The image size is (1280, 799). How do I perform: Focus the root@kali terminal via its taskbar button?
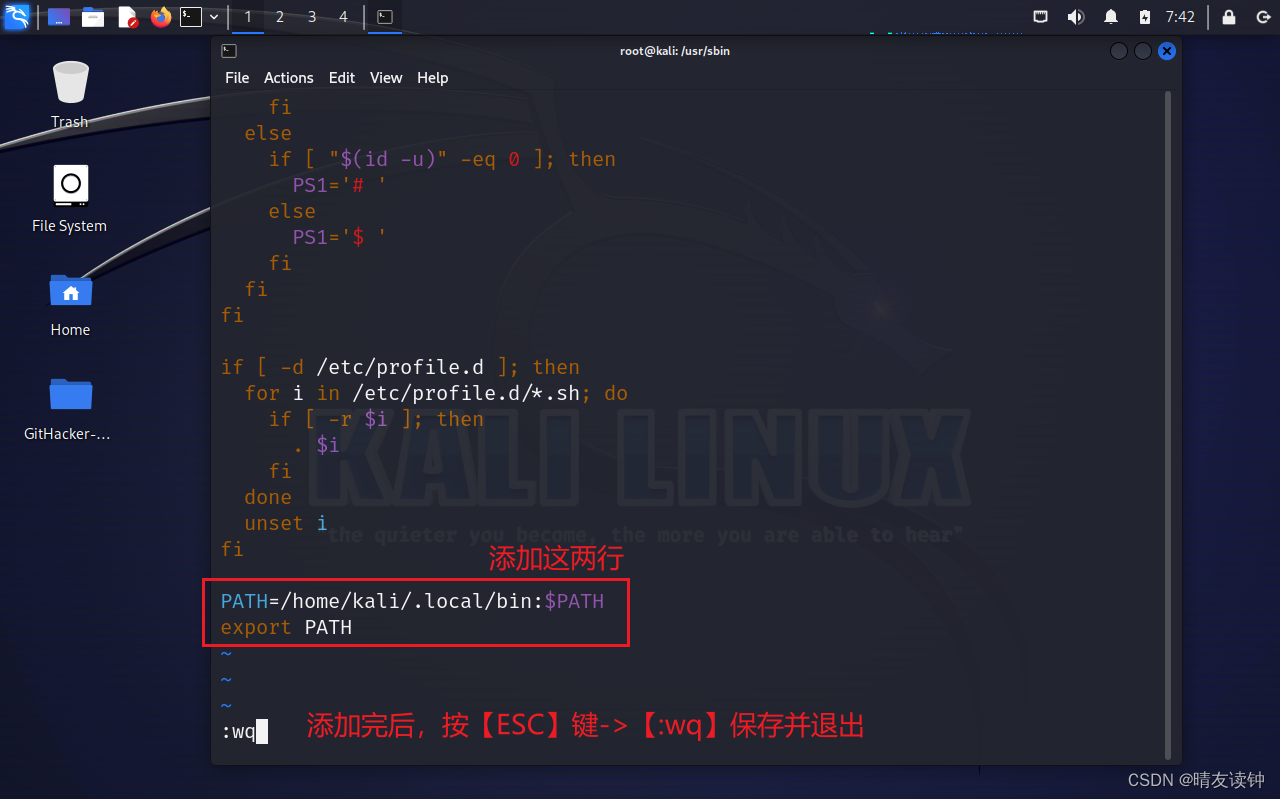tap(385, 16)
